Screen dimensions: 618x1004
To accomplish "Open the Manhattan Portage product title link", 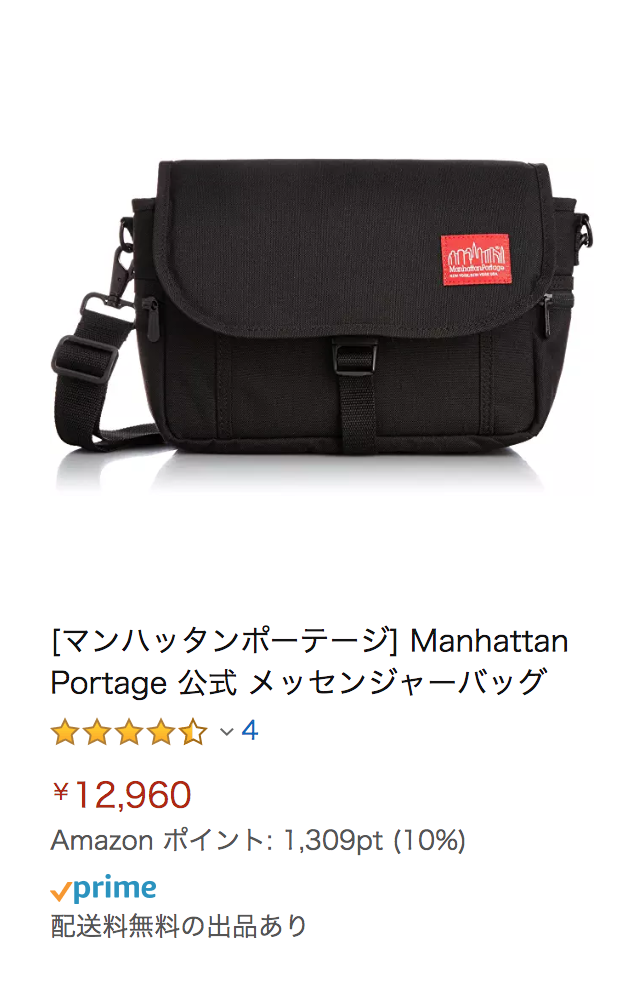I will (x=309, y=661).
